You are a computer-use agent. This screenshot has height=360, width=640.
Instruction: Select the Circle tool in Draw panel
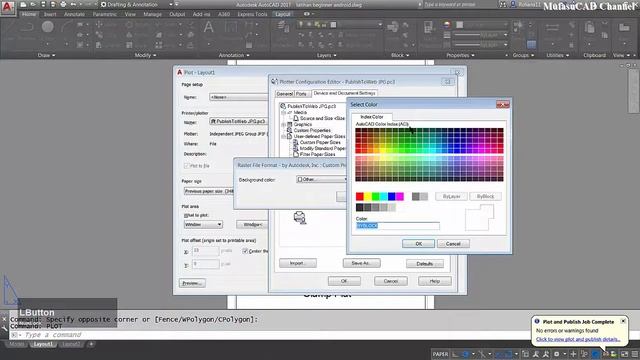47,27
